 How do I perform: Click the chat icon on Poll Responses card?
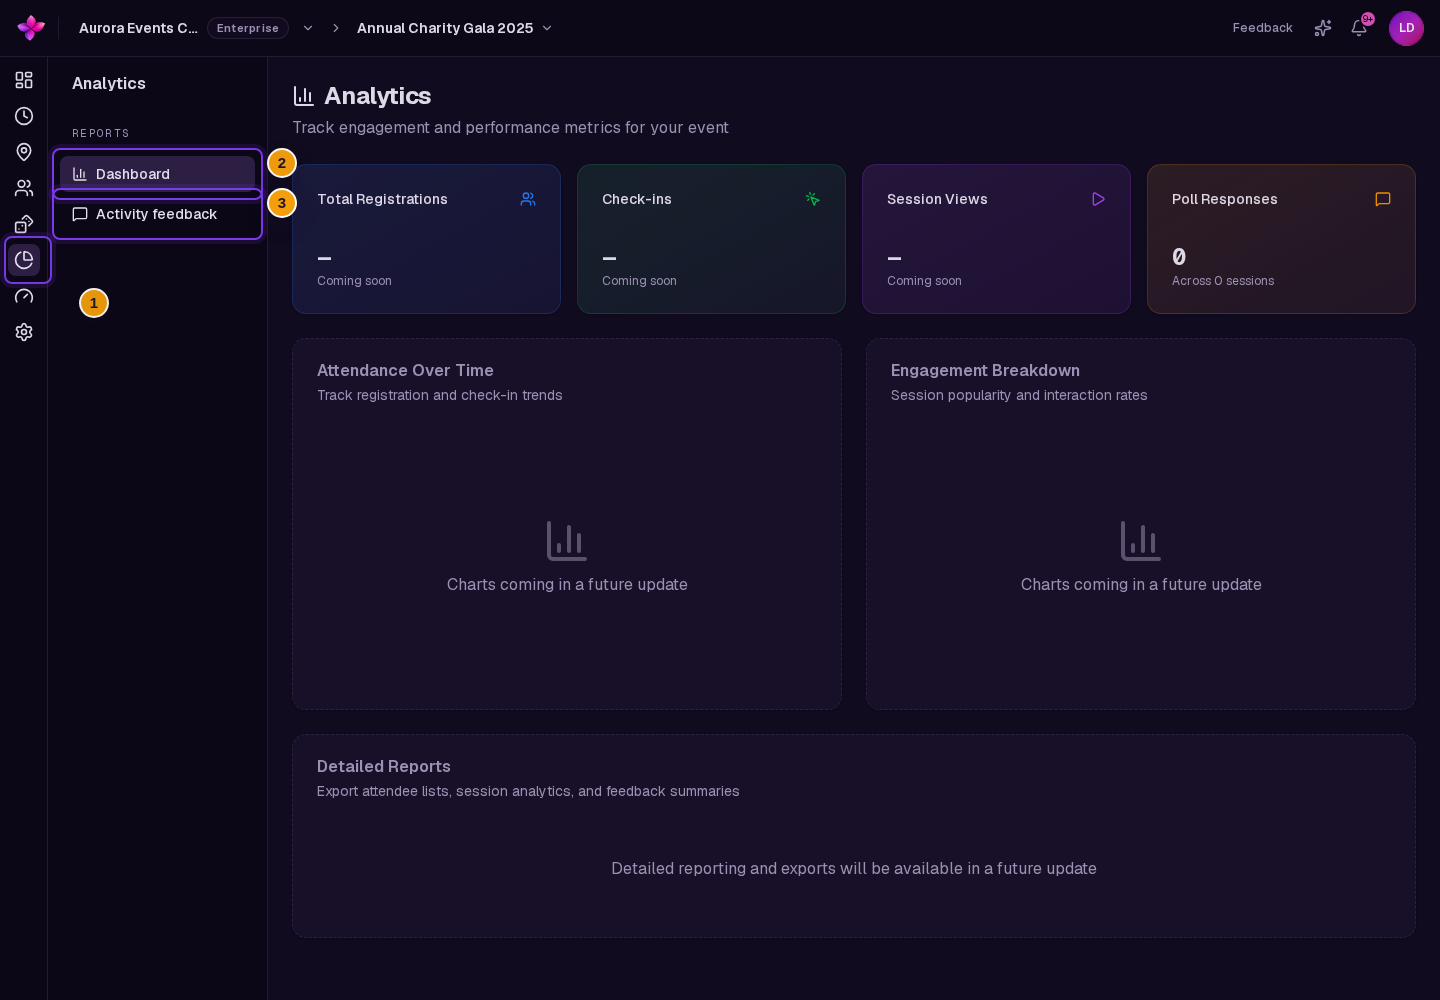click(x=1383, y=199)
